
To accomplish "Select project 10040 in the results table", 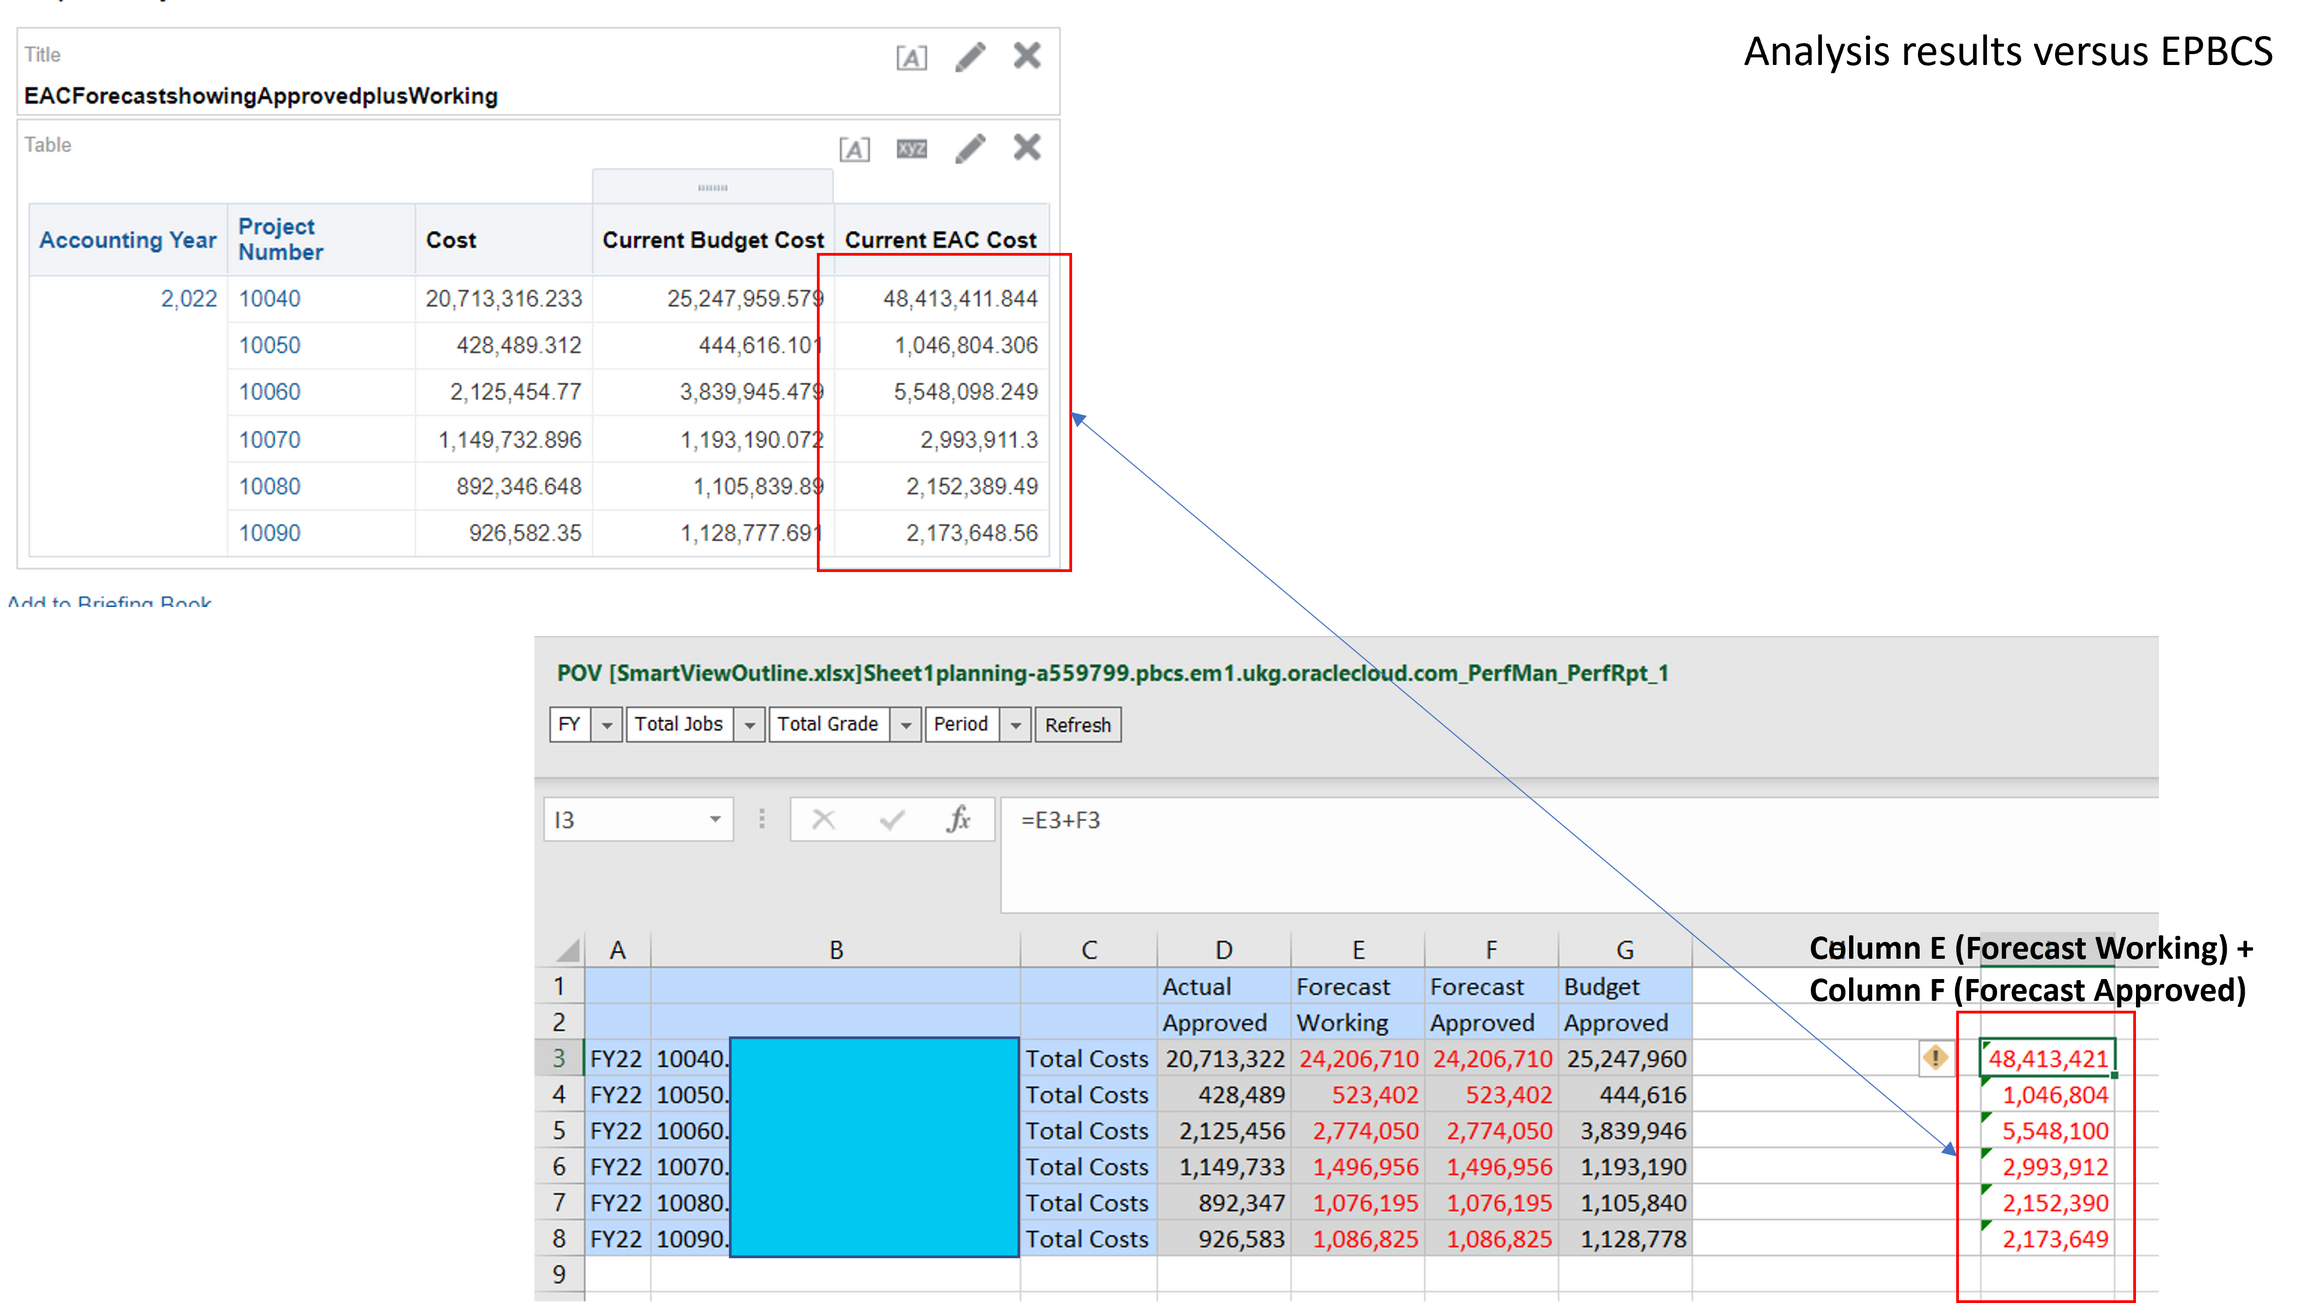I will coord(268,298).
